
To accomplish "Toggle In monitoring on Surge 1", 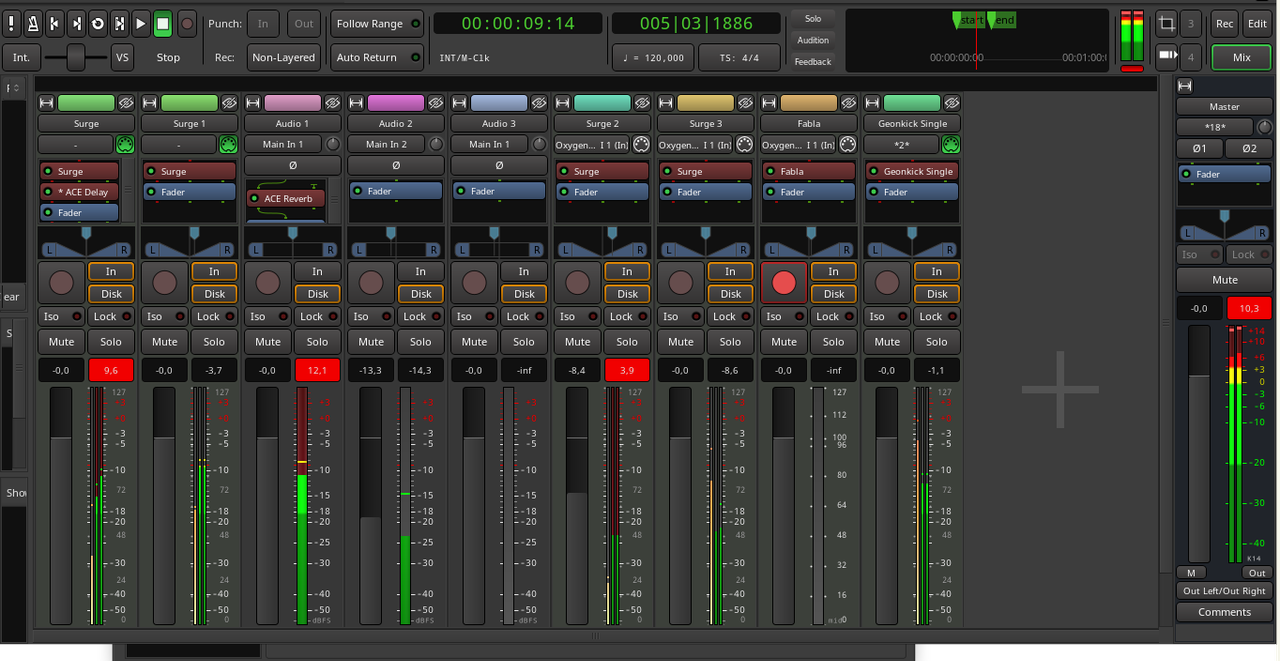I will pos(214,271).
